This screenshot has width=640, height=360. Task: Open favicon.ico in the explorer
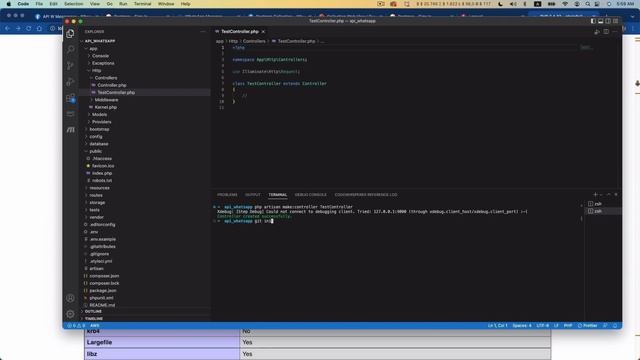pos(103,166)
